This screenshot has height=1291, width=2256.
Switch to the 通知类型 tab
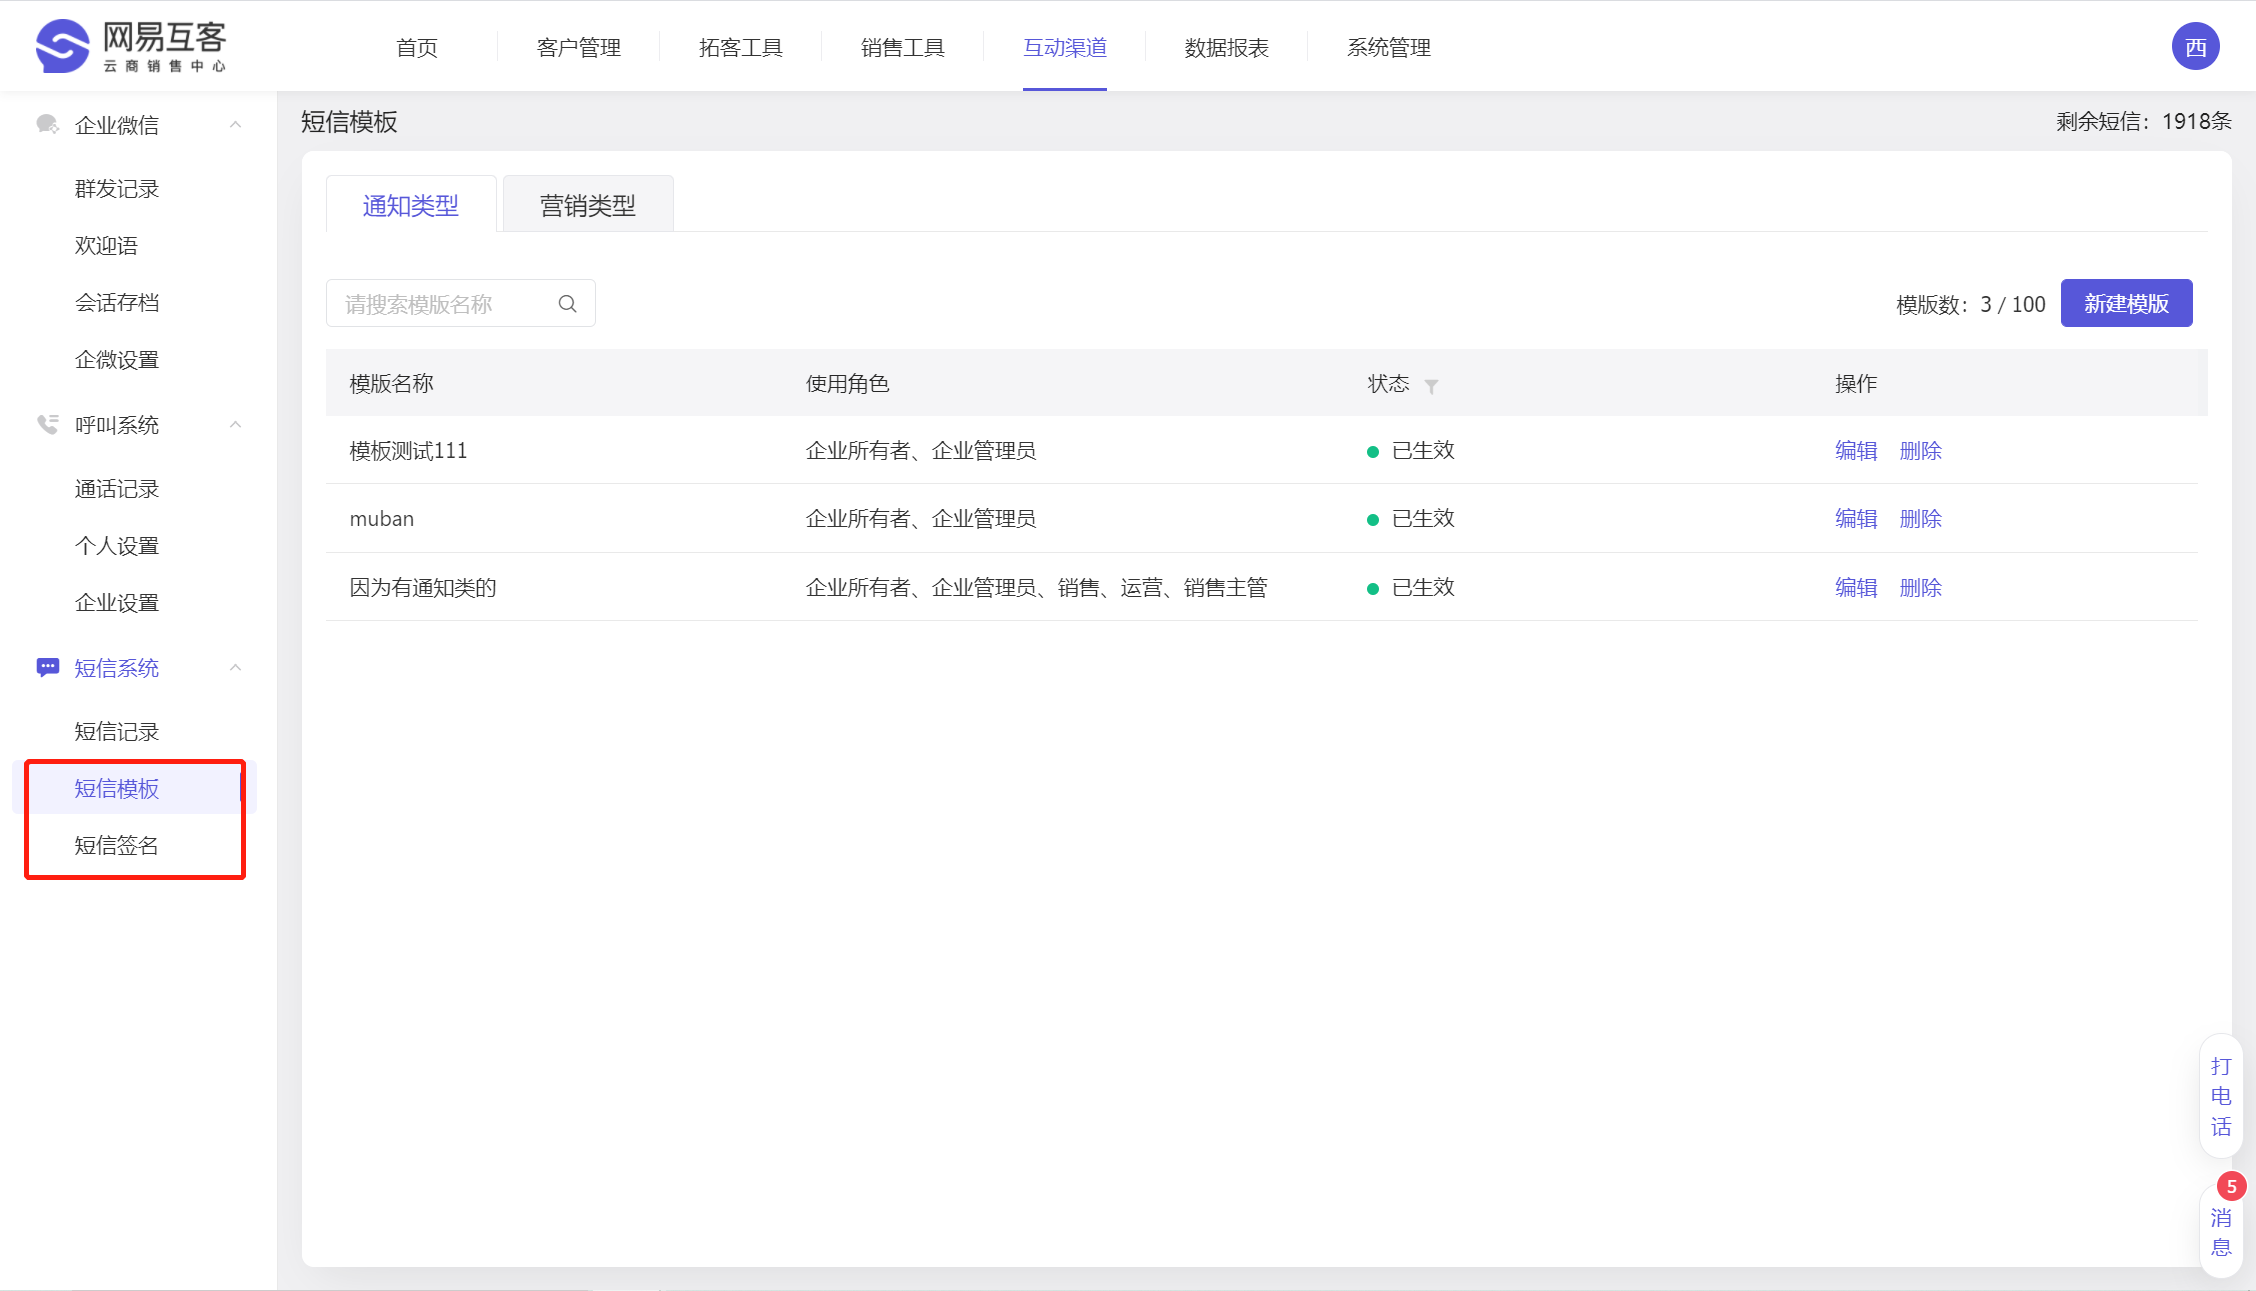pos(411,205)
